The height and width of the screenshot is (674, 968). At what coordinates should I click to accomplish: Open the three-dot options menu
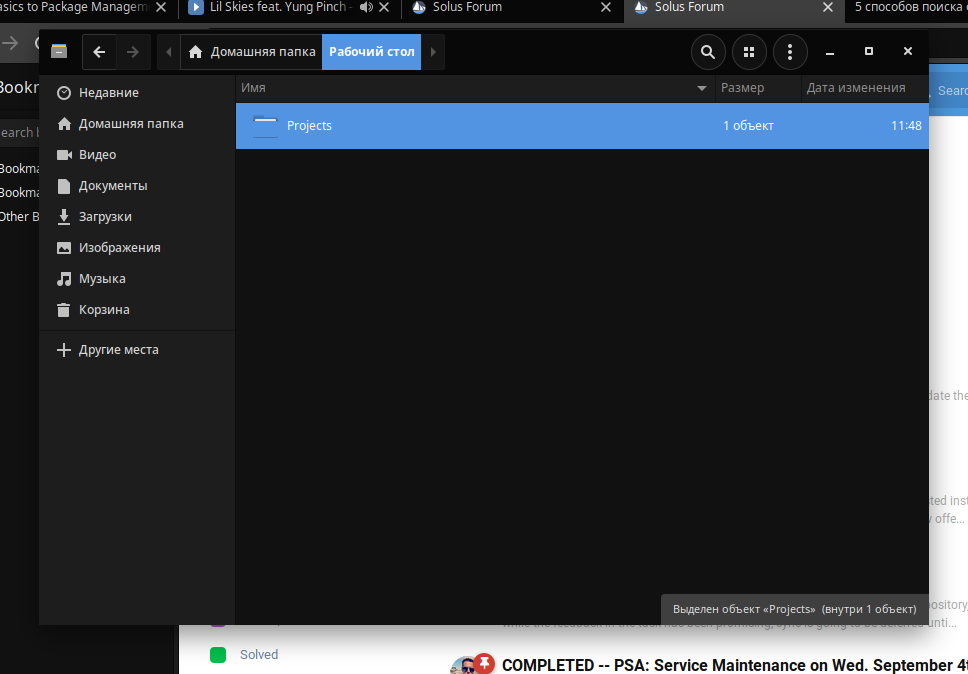(x=790, y=52)
